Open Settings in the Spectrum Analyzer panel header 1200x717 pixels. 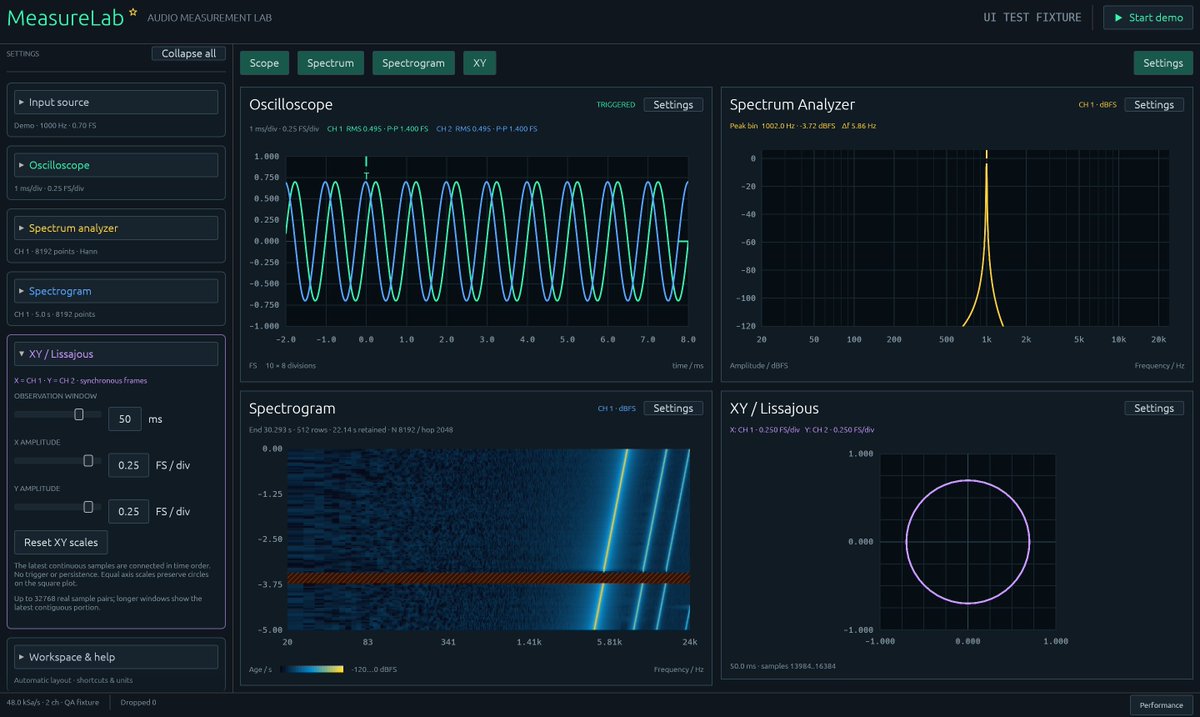1154,104
